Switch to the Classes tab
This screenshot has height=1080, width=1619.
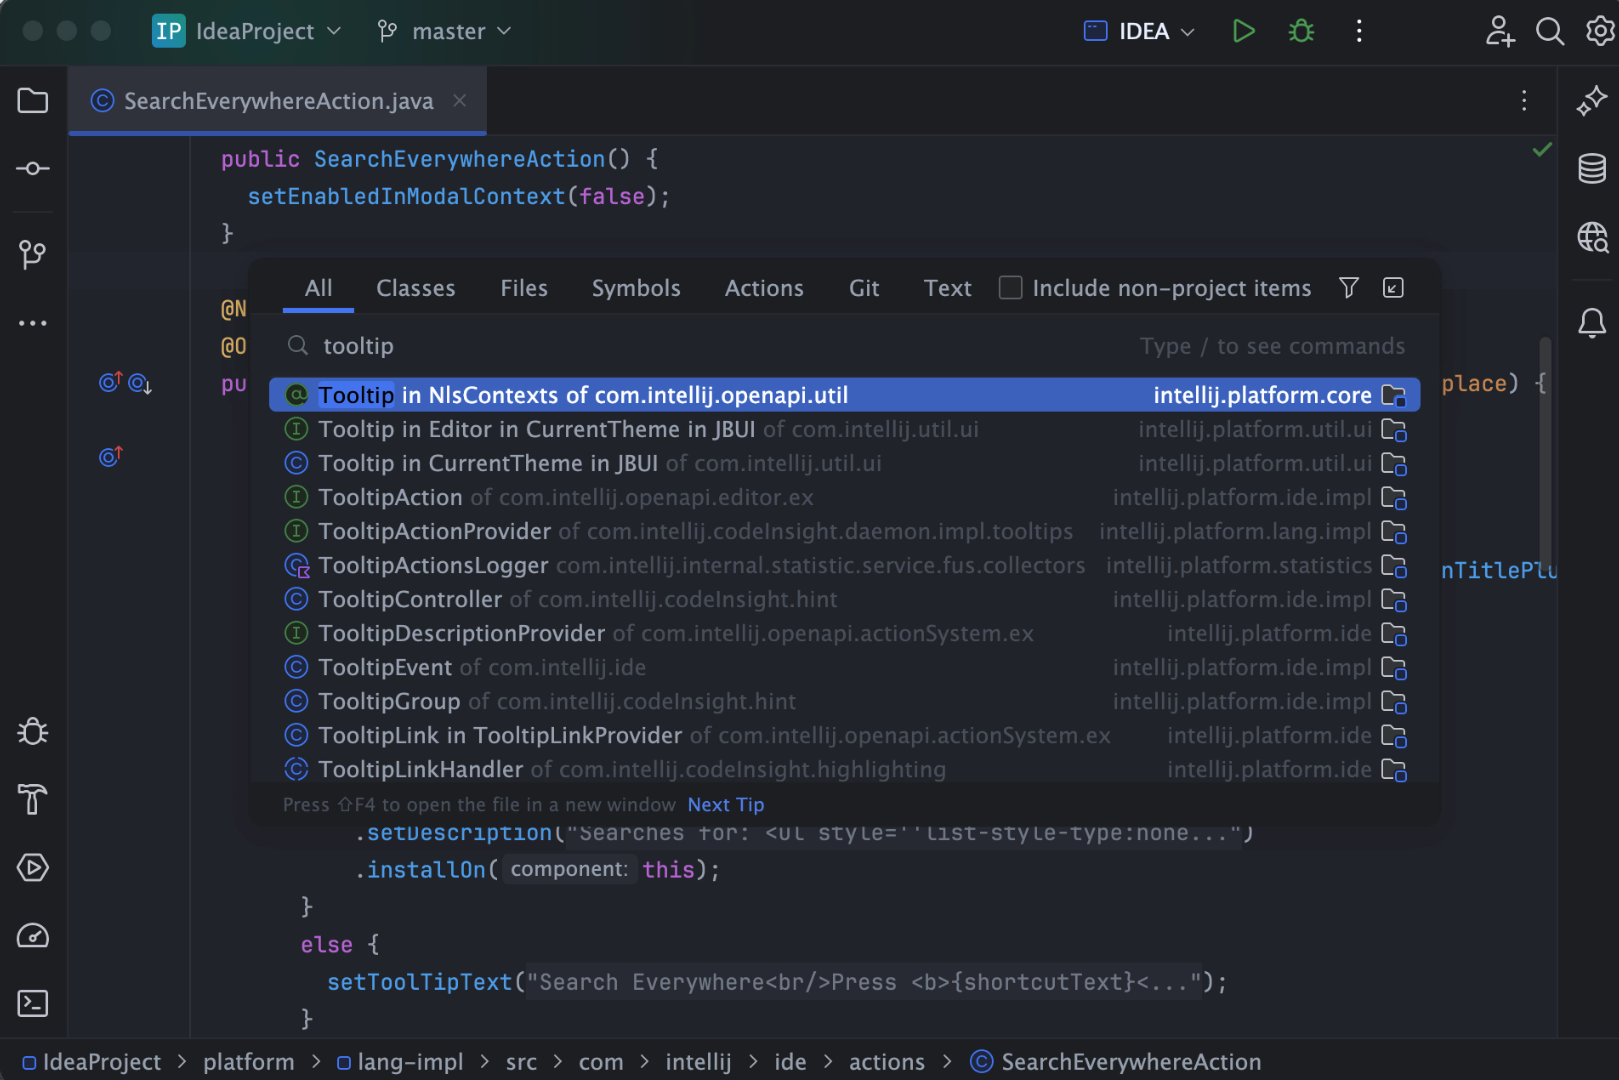tap(415, 288)
